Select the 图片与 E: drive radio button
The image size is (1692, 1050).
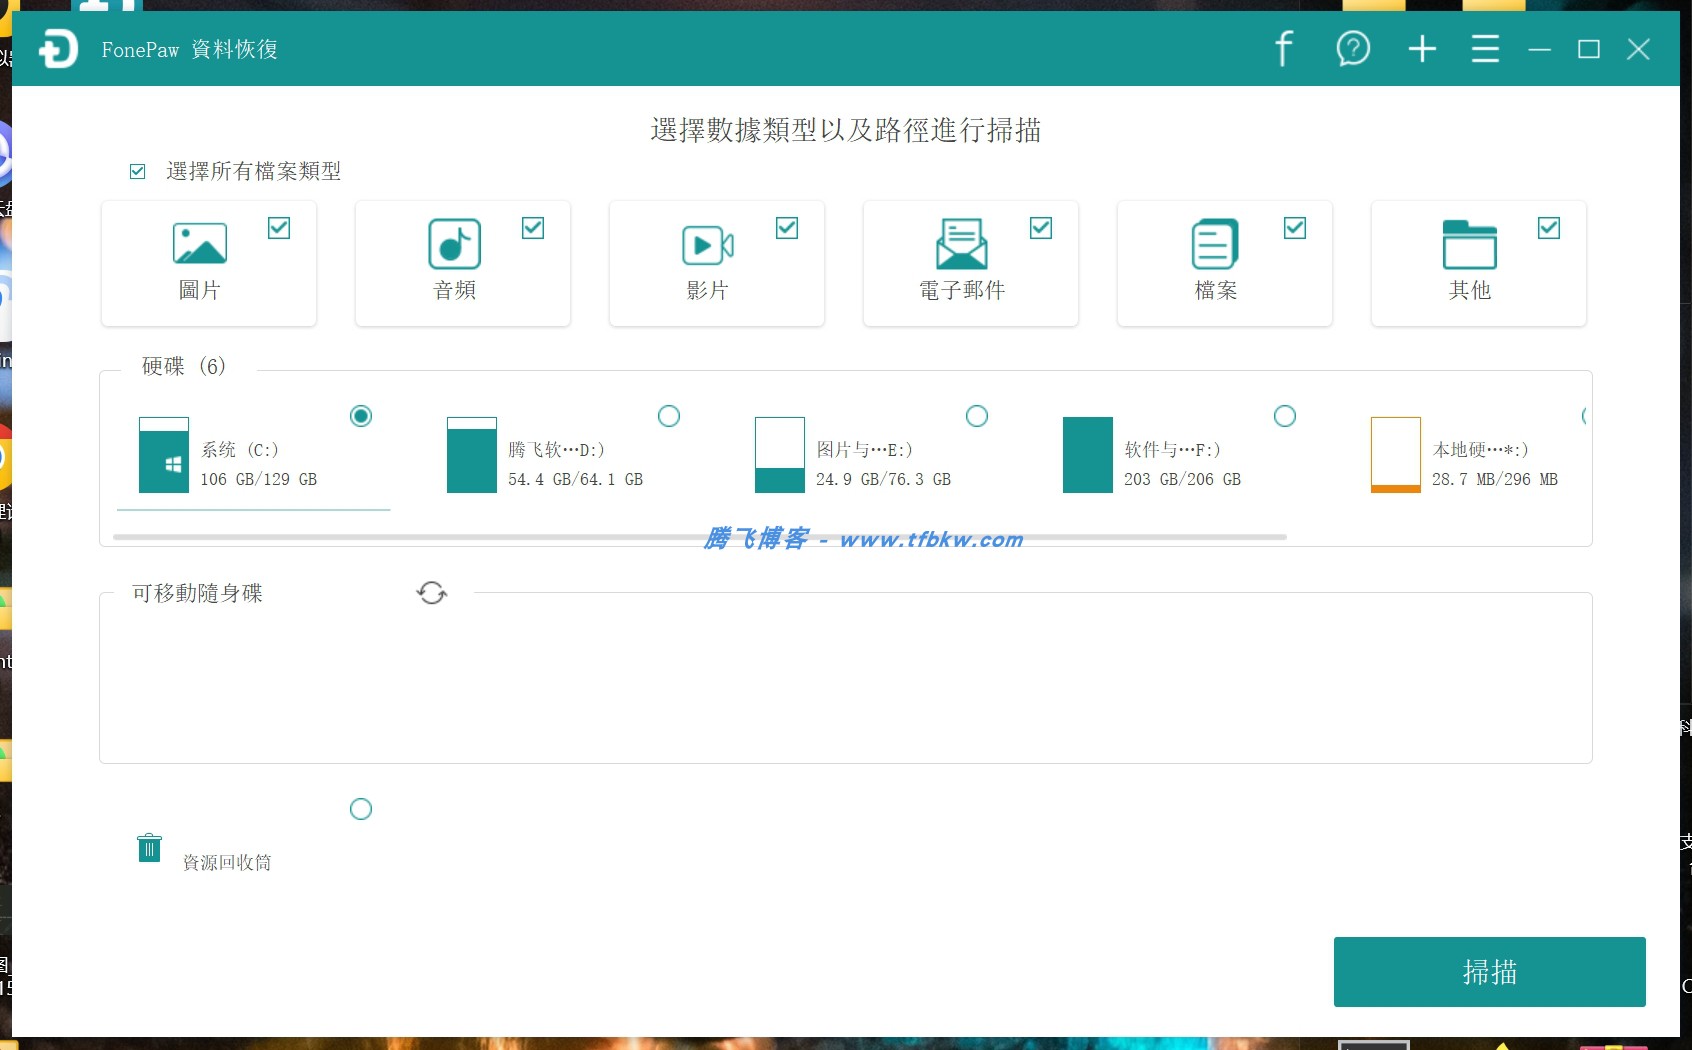tap(977, 416)
